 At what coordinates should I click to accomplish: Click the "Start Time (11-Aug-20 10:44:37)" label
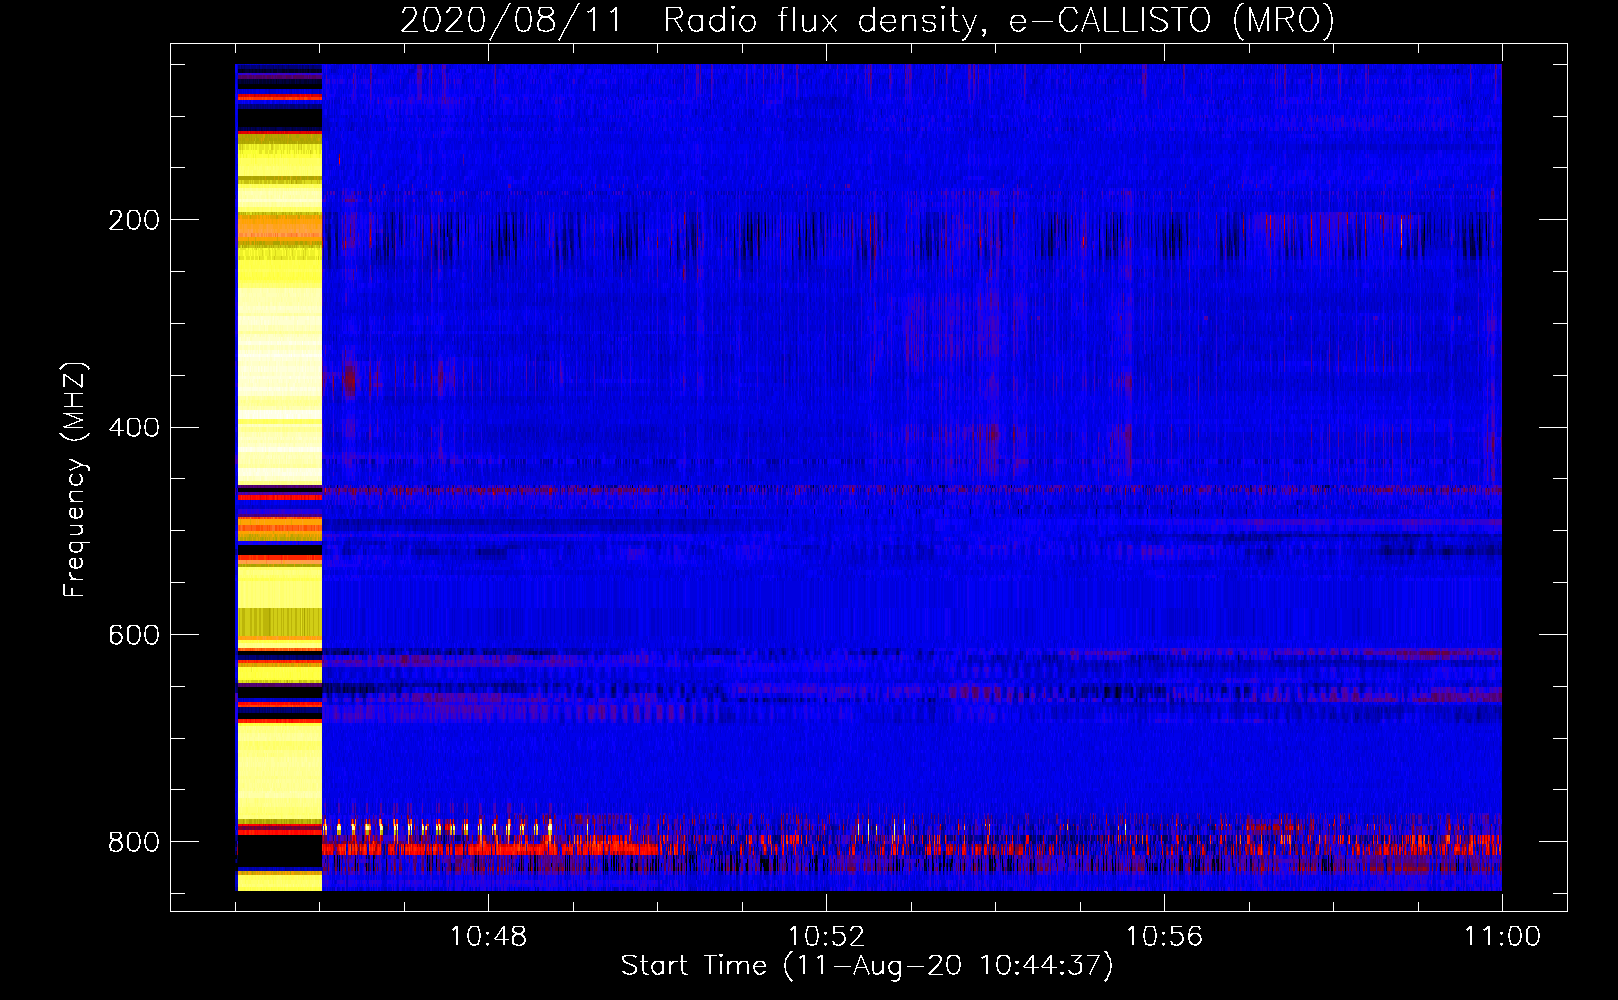pos(867,966)
